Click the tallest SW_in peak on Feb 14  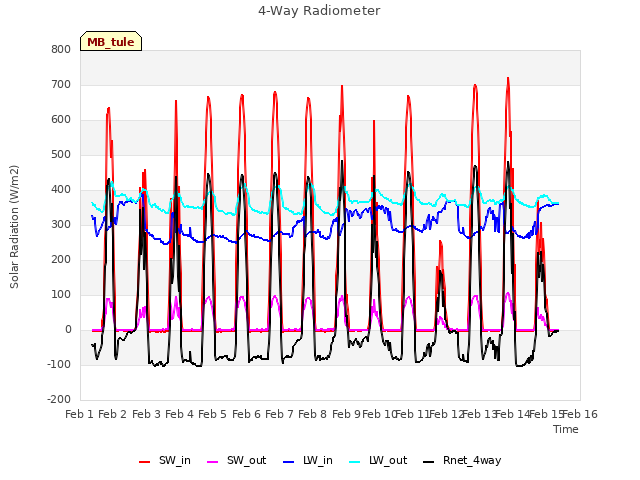click(508, 78)
